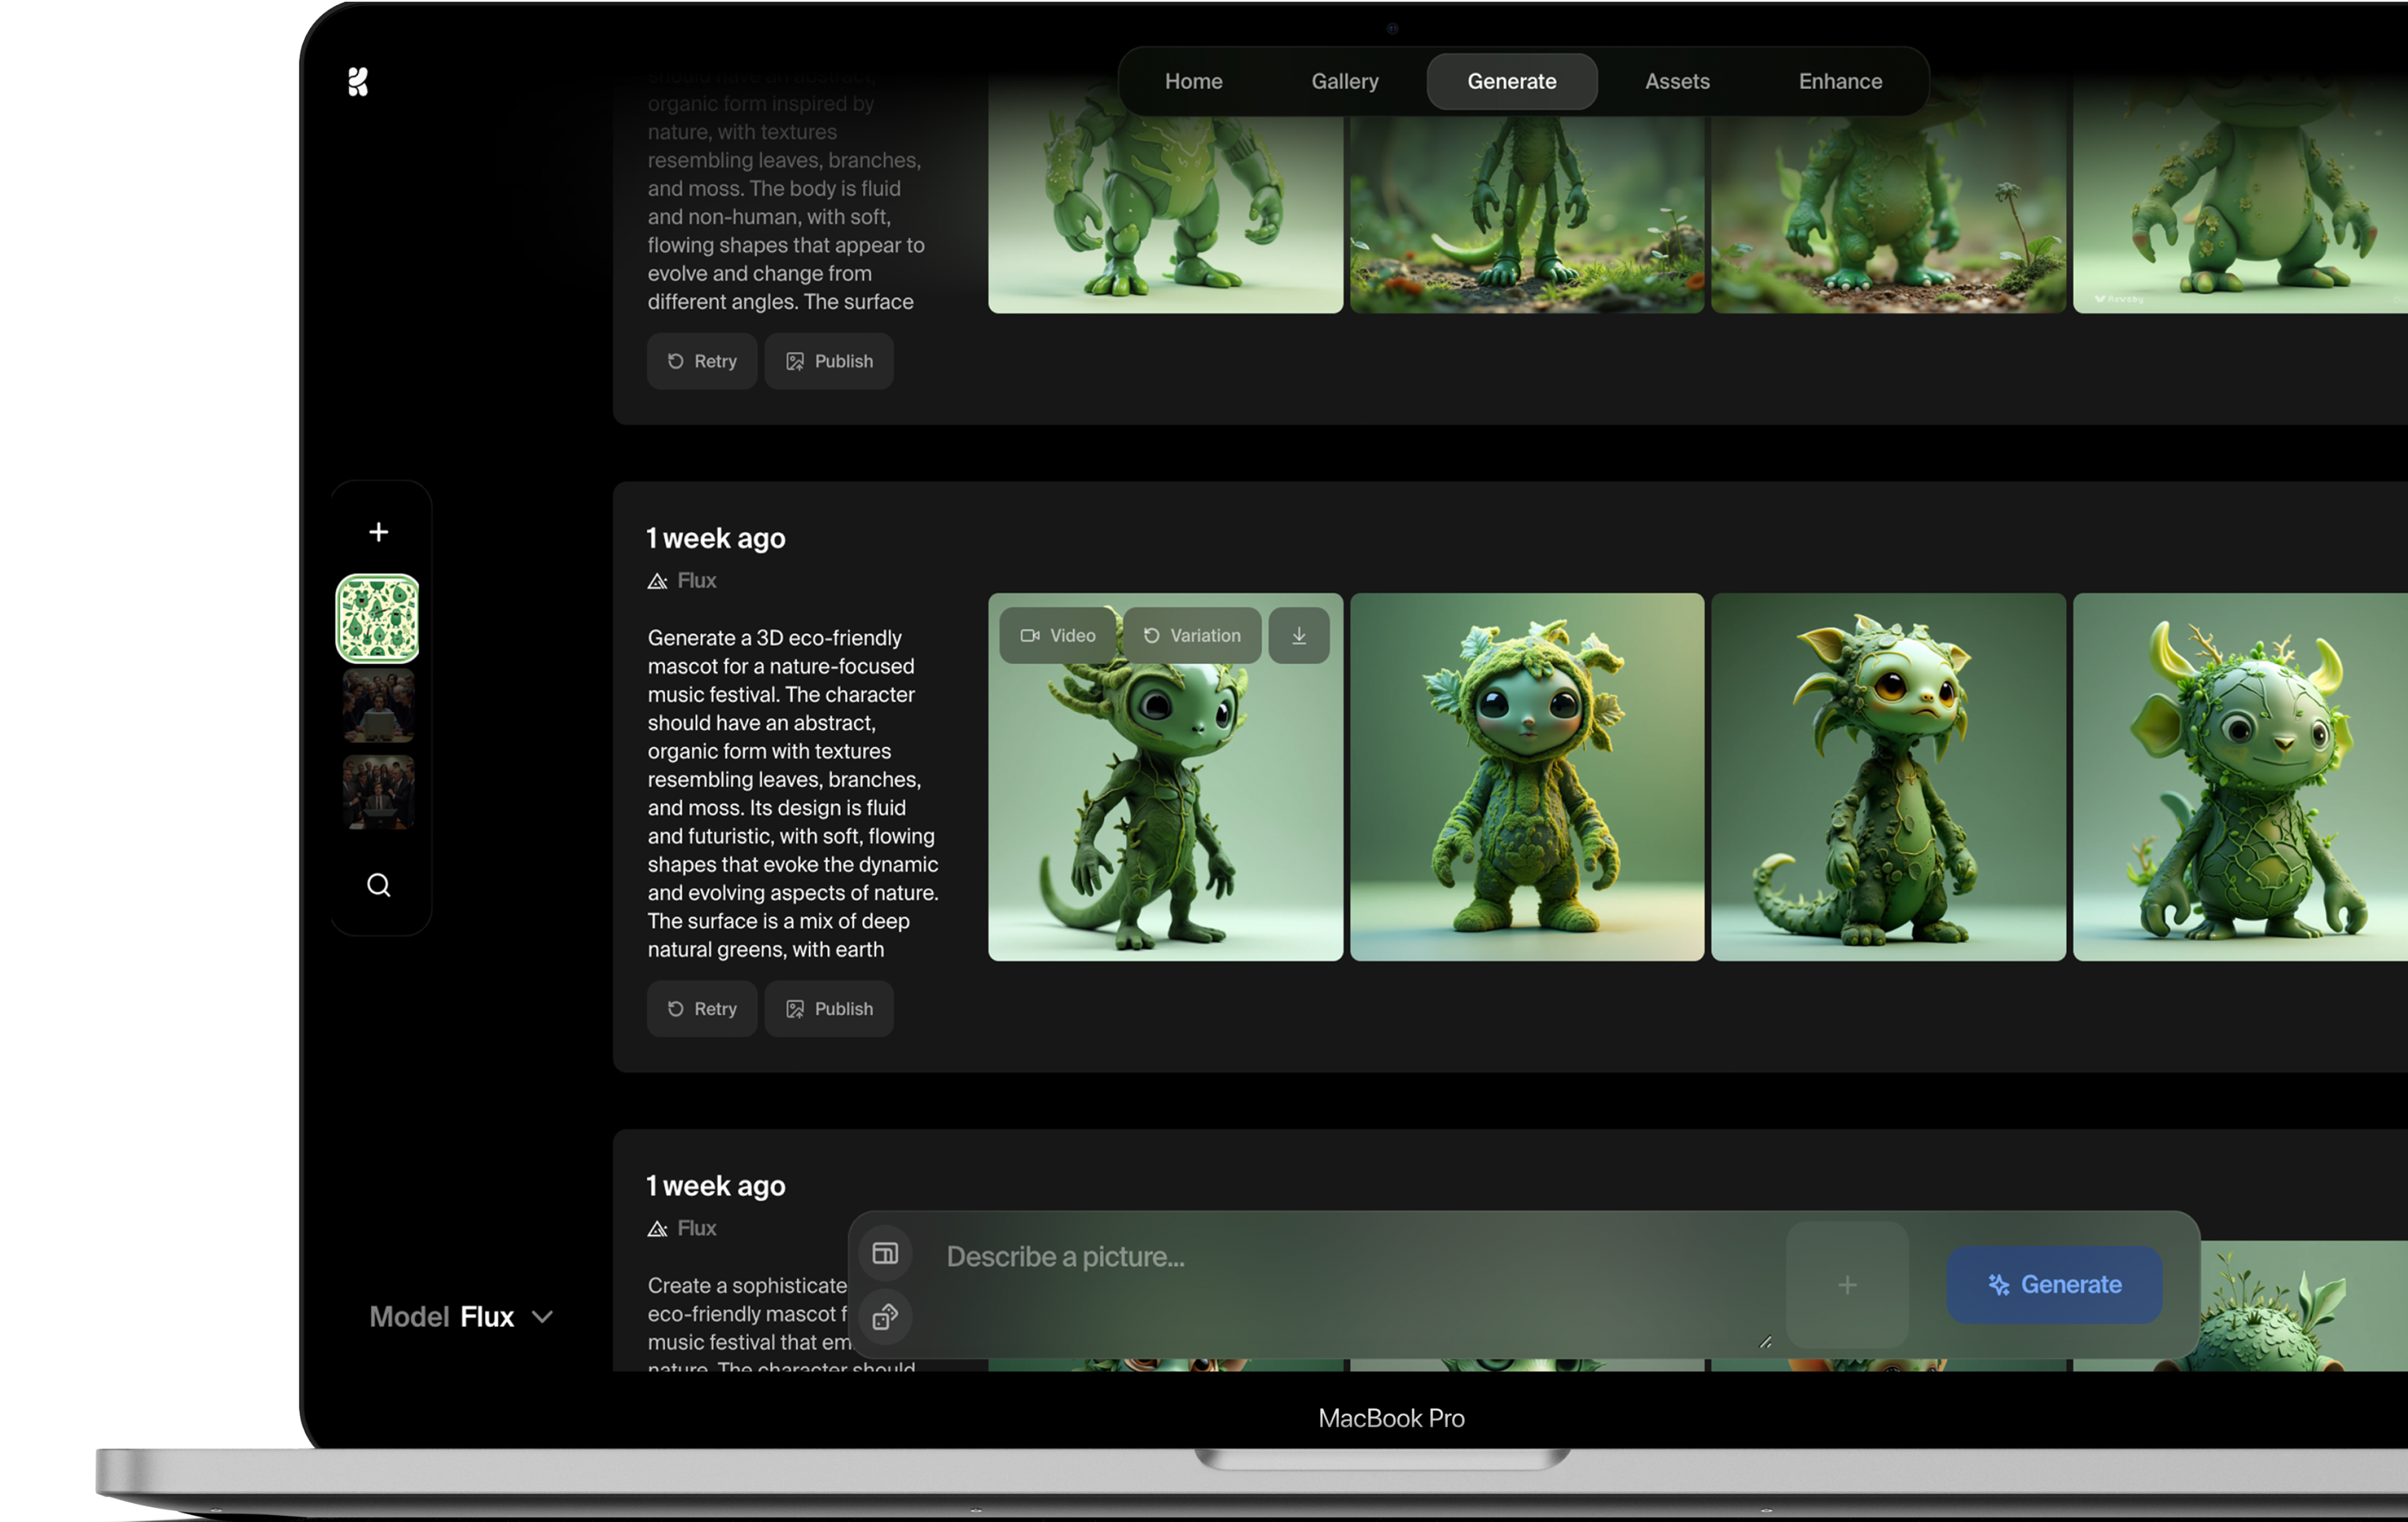Go to the Enhance tab
The width and height of the screenshot is (2408, 1522).
coord(1840,82)
